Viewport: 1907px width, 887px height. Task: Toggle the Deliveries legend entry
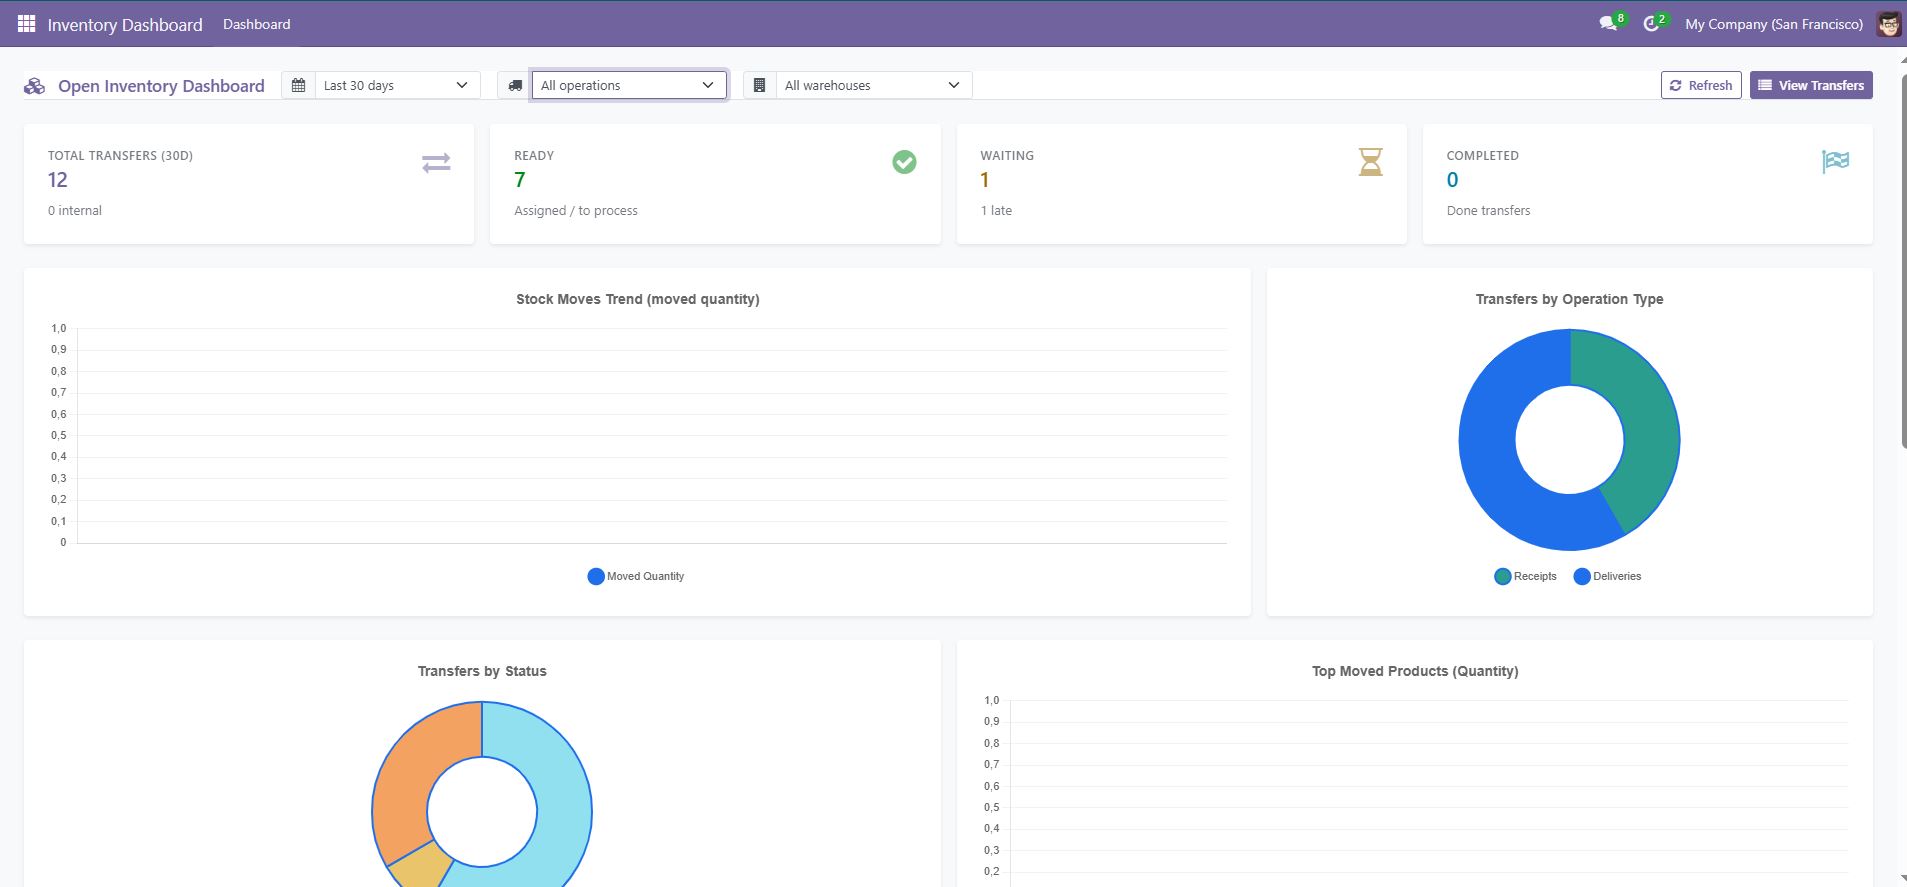tap(1607, 576)
